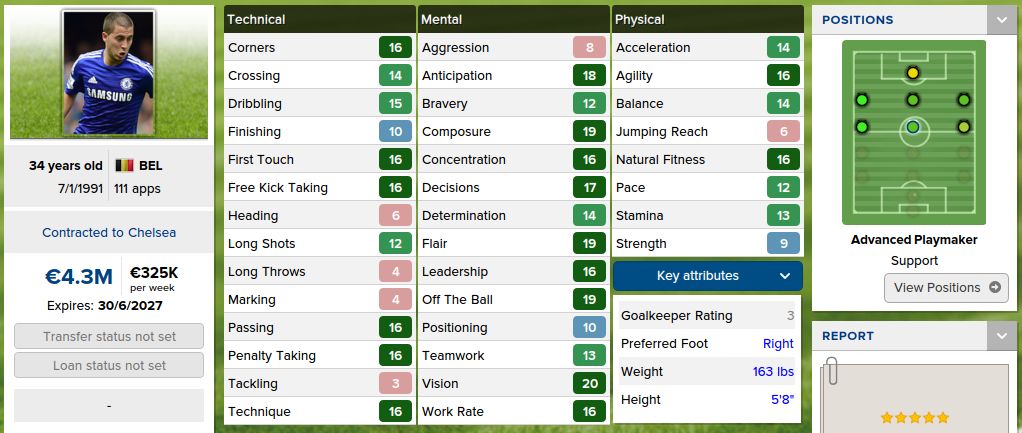1022x433 pixels.
Task: Click the striker position dot on pitch
Action: 912,73
